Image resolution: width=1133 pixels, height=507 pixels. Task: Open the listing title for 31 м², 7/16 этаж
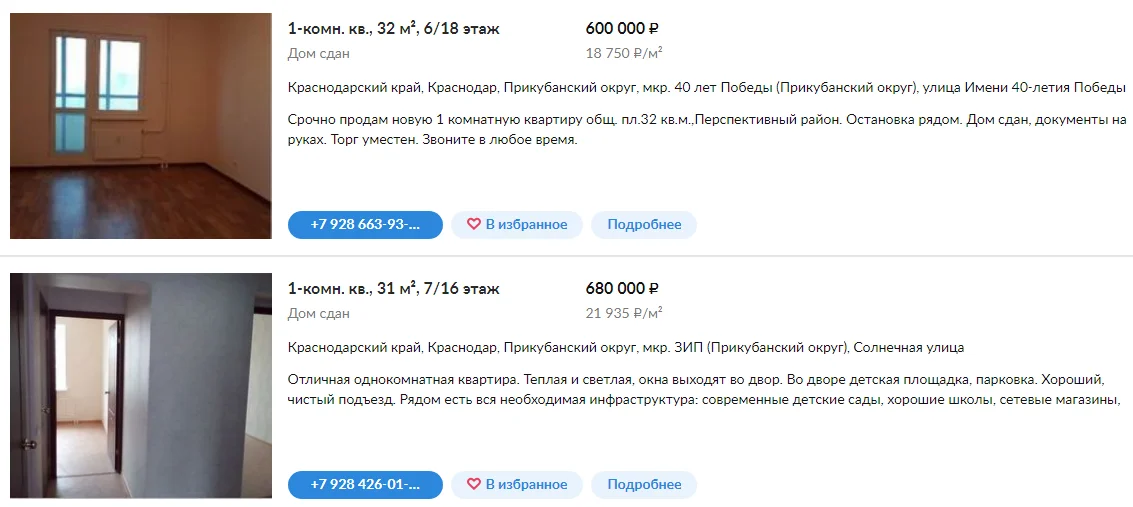(x=393, y=289)
